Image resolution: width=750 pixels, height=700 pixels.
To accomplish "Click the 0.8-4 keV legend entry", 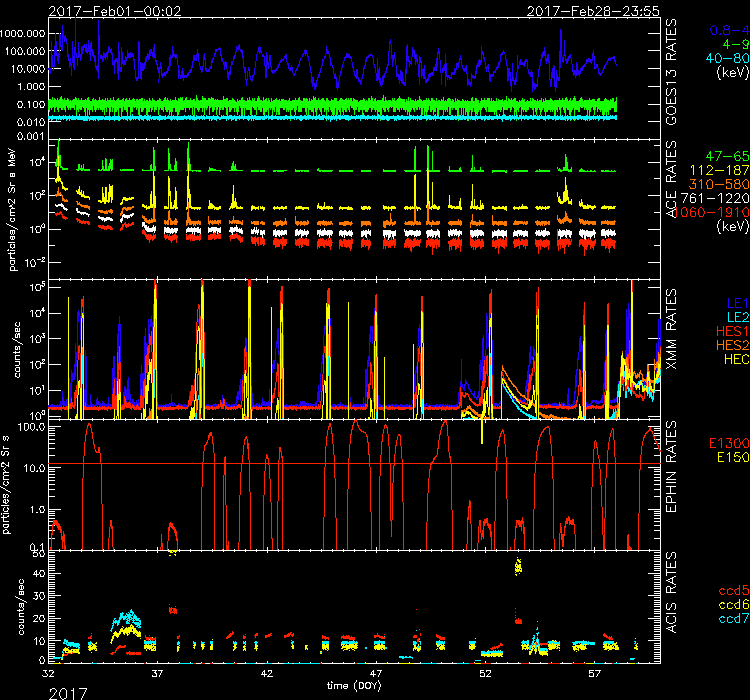I will [723, 32].
